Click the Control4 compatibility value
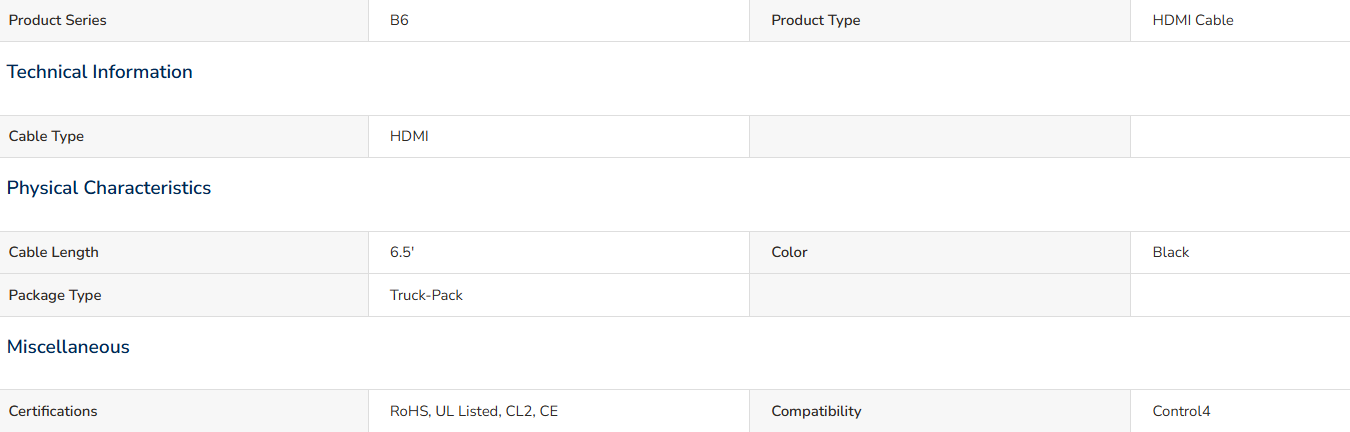The height and width of the screenshot is (432, 1350). coord(1181,411)
